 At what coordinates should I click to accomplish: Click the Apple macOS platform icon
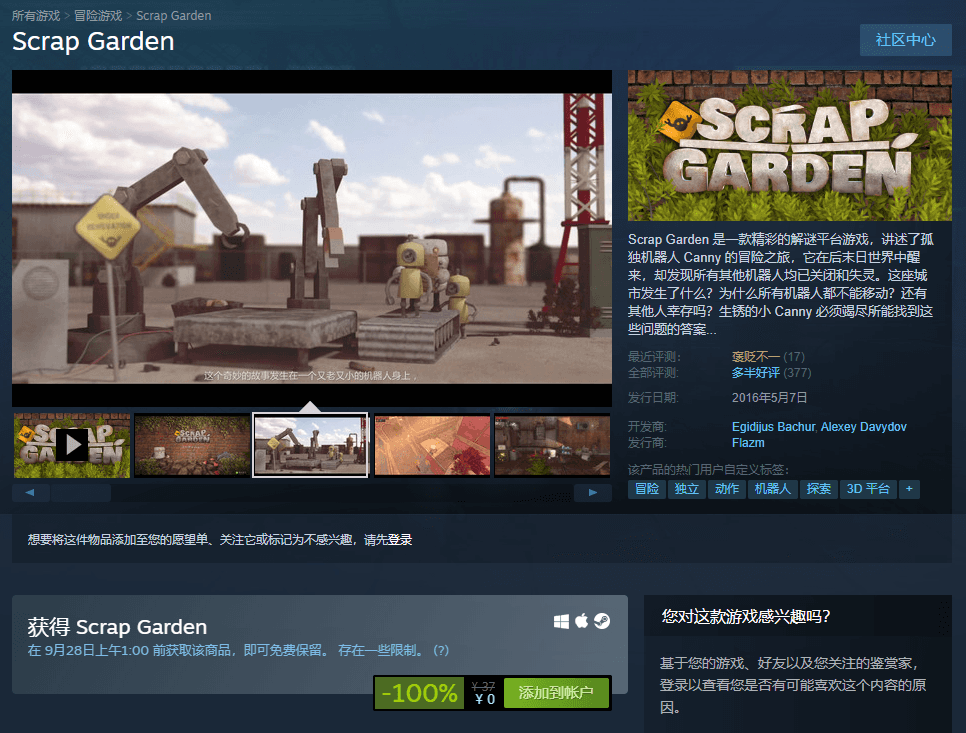582,622
